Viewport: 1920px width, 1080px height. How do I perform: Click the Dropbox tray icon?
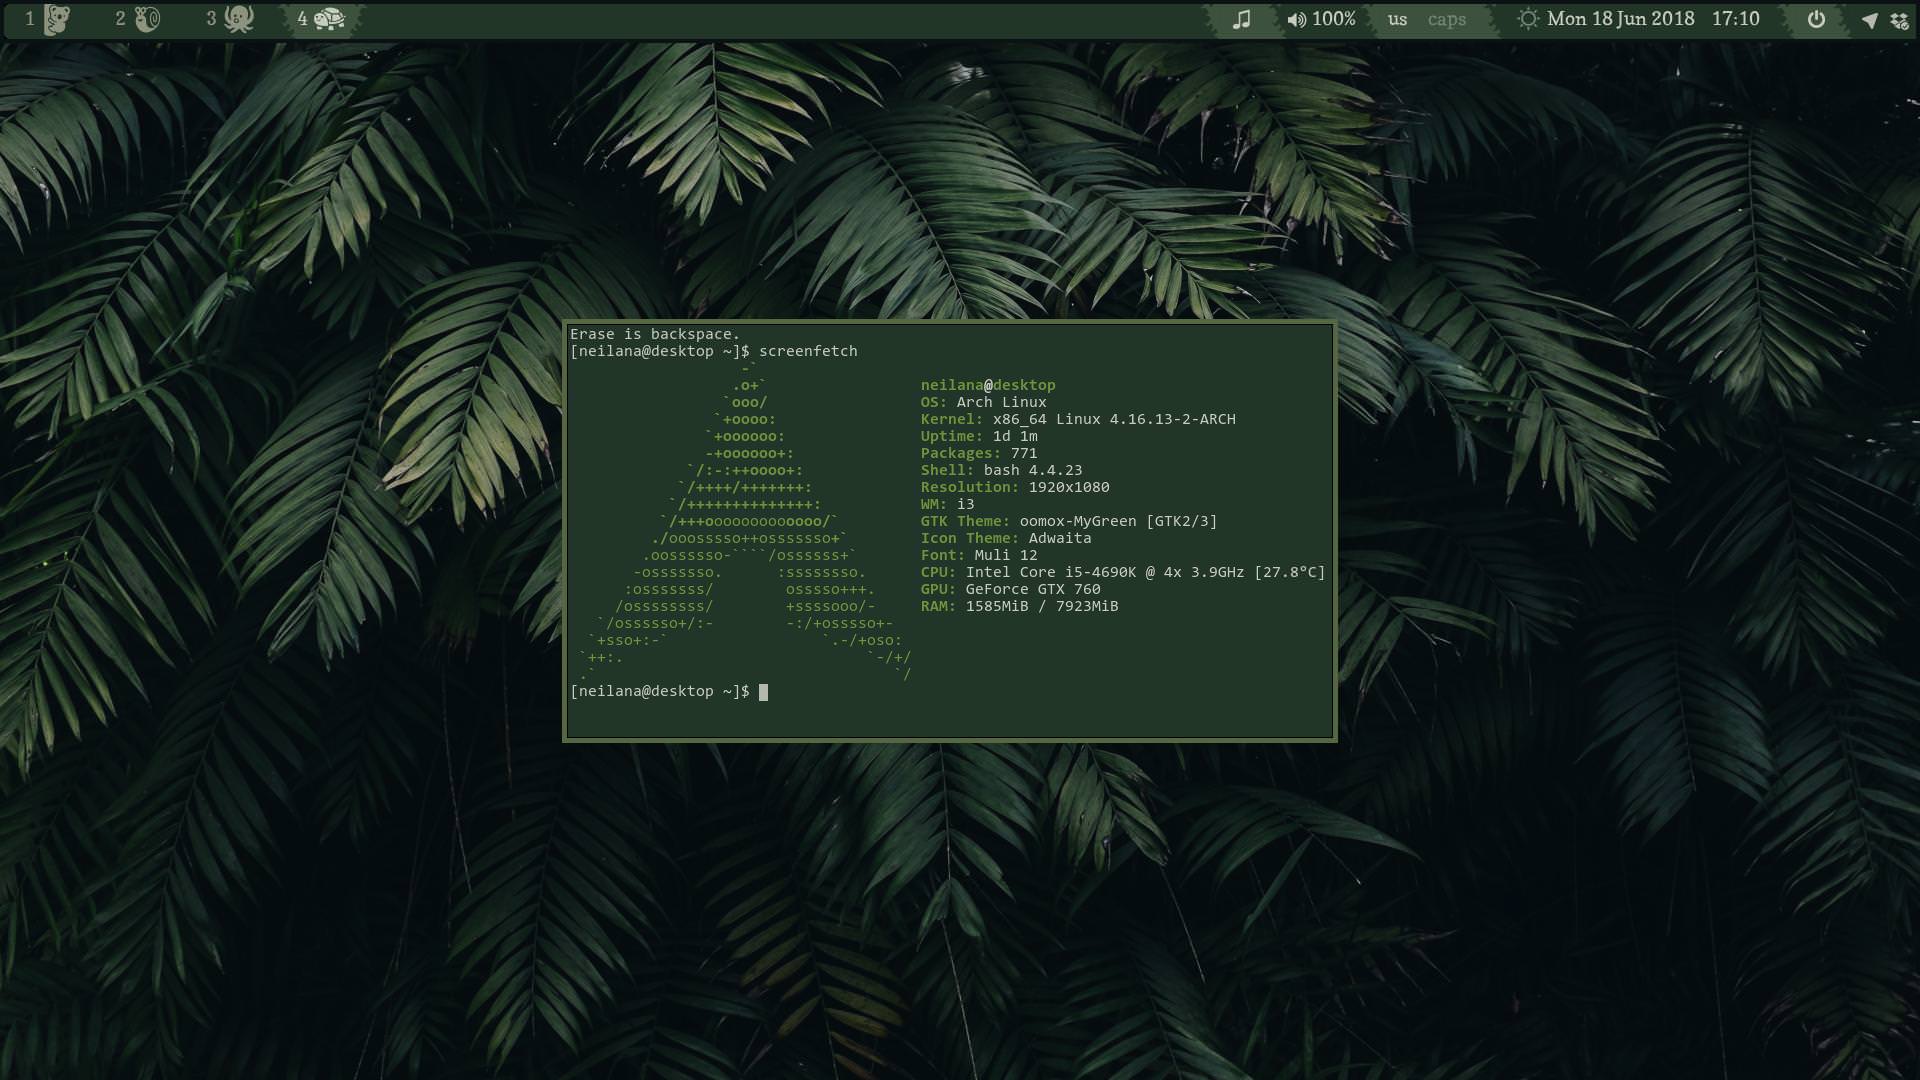pos(1899,20)
